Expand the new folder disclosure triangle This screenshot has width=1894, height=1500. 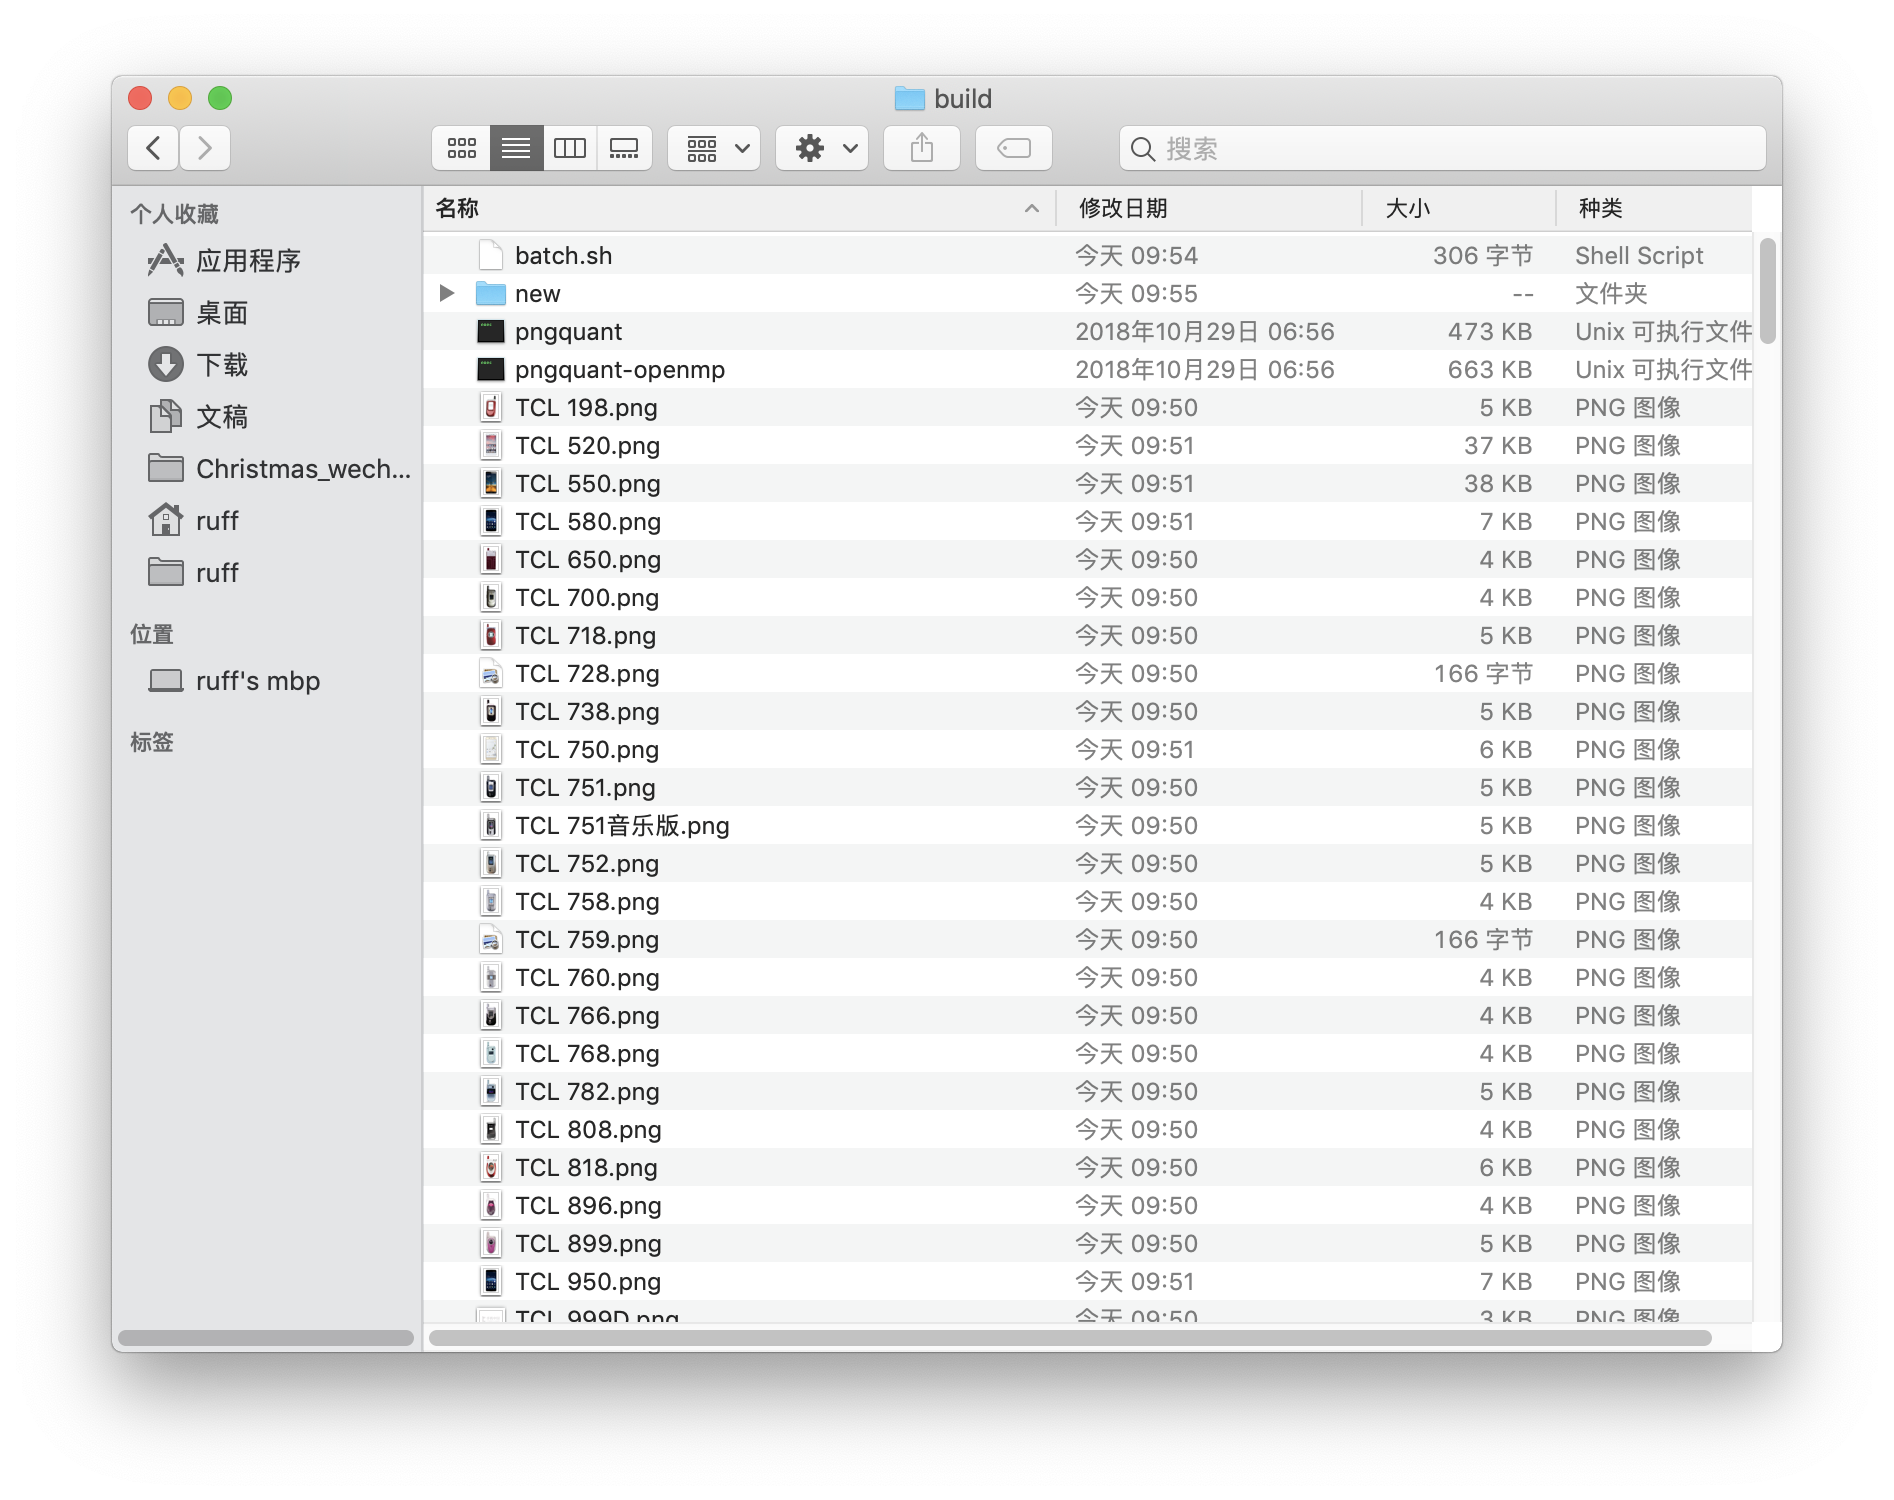pyautogui.click(x=446, y=292)
